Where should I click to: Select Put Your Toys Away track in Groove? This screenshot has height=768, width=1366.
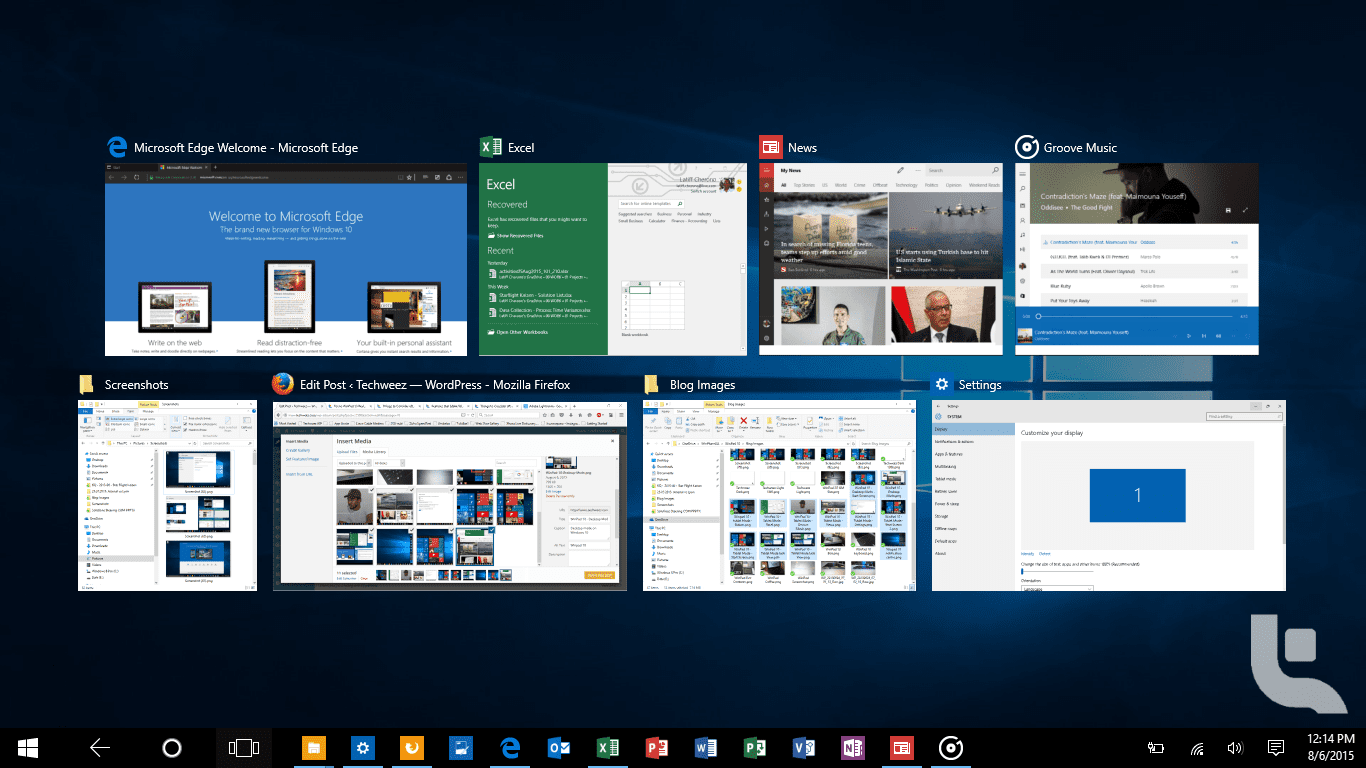tap(1144, 300)
